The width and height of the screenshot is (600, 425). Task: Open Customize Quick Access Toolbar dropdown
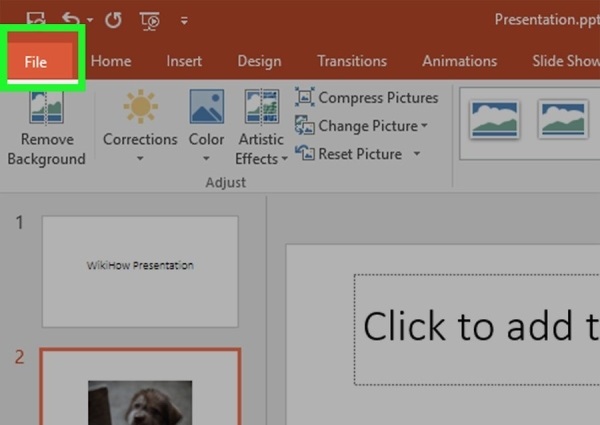(x=183, y=19)
